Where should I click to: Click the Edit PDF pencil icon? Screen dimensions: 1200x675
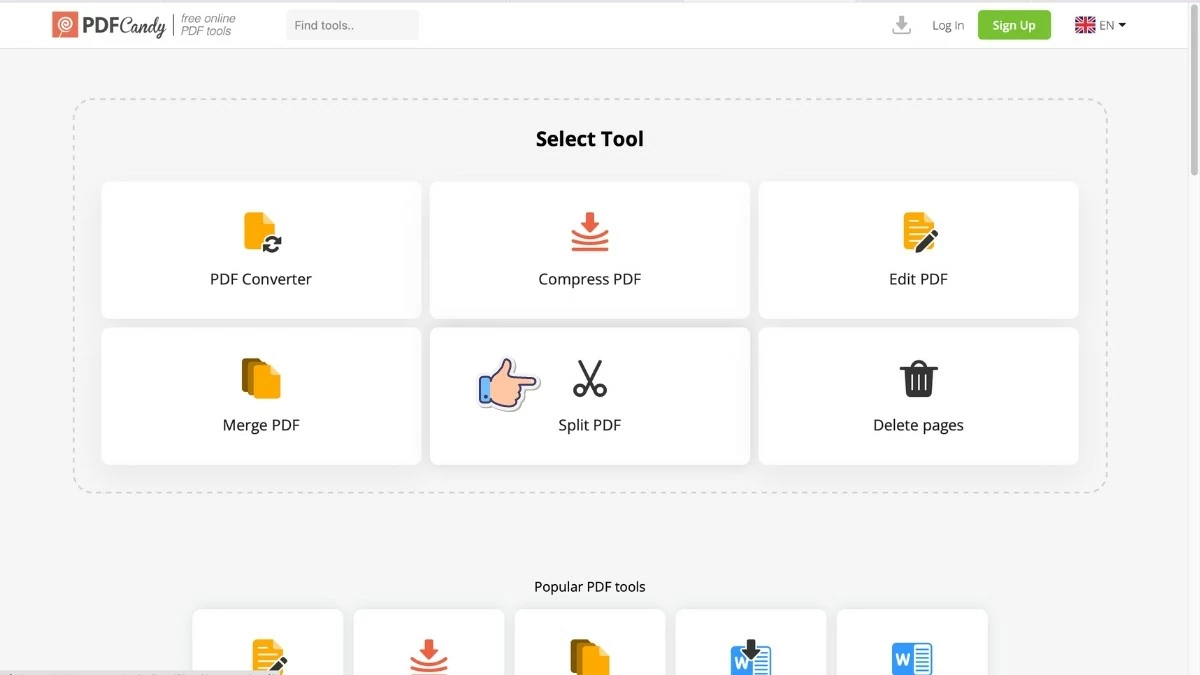(x=918, y=230)
